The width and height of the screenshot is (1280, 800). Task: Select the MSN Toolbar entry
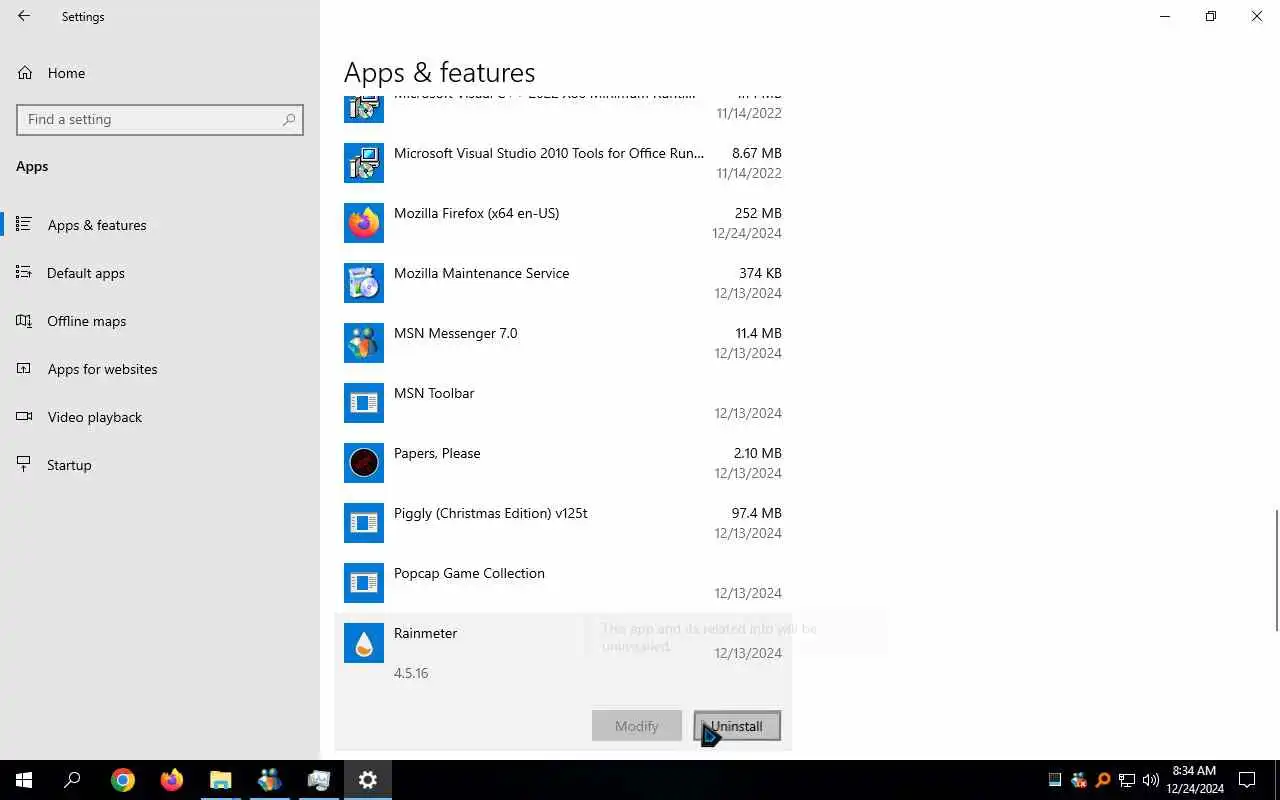point(563,403)
